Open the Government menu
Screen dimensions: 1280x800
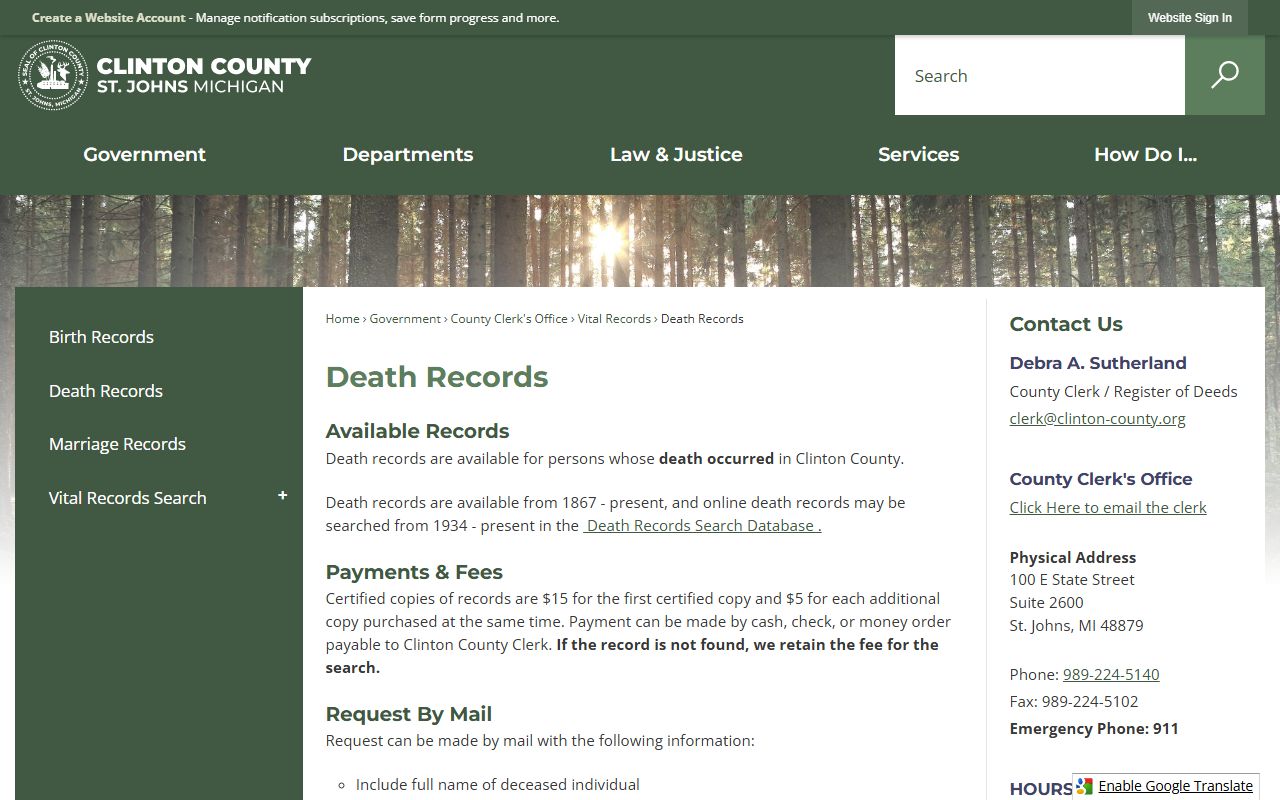coord(144,154)
